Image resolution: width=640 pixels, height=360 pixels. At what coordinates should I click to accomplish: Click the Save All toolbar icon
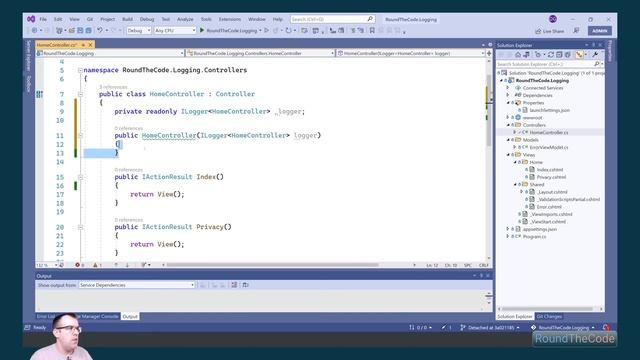(x=89, y=30)
